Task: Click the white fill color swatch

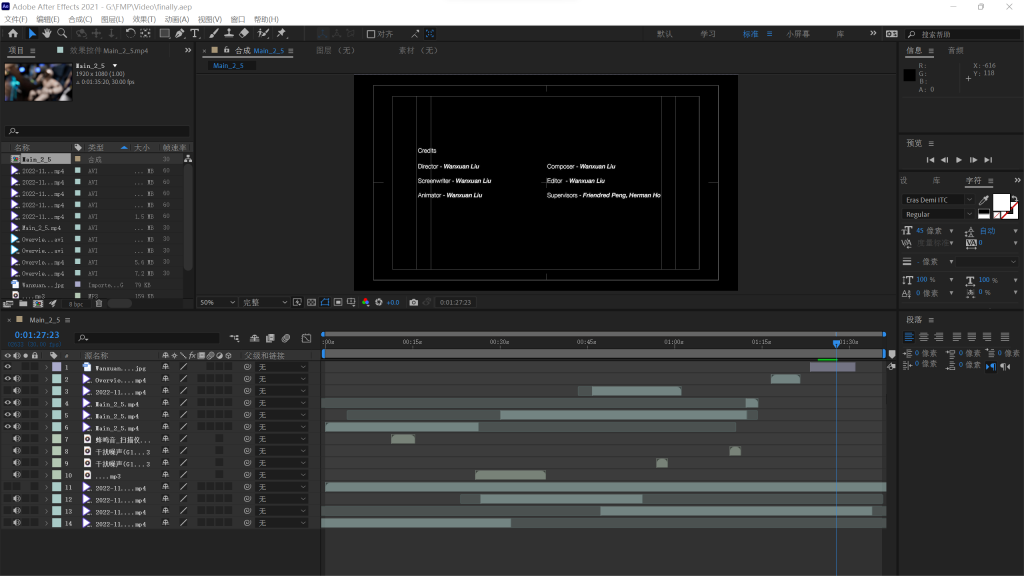Action: click(x=1000, y=201)
